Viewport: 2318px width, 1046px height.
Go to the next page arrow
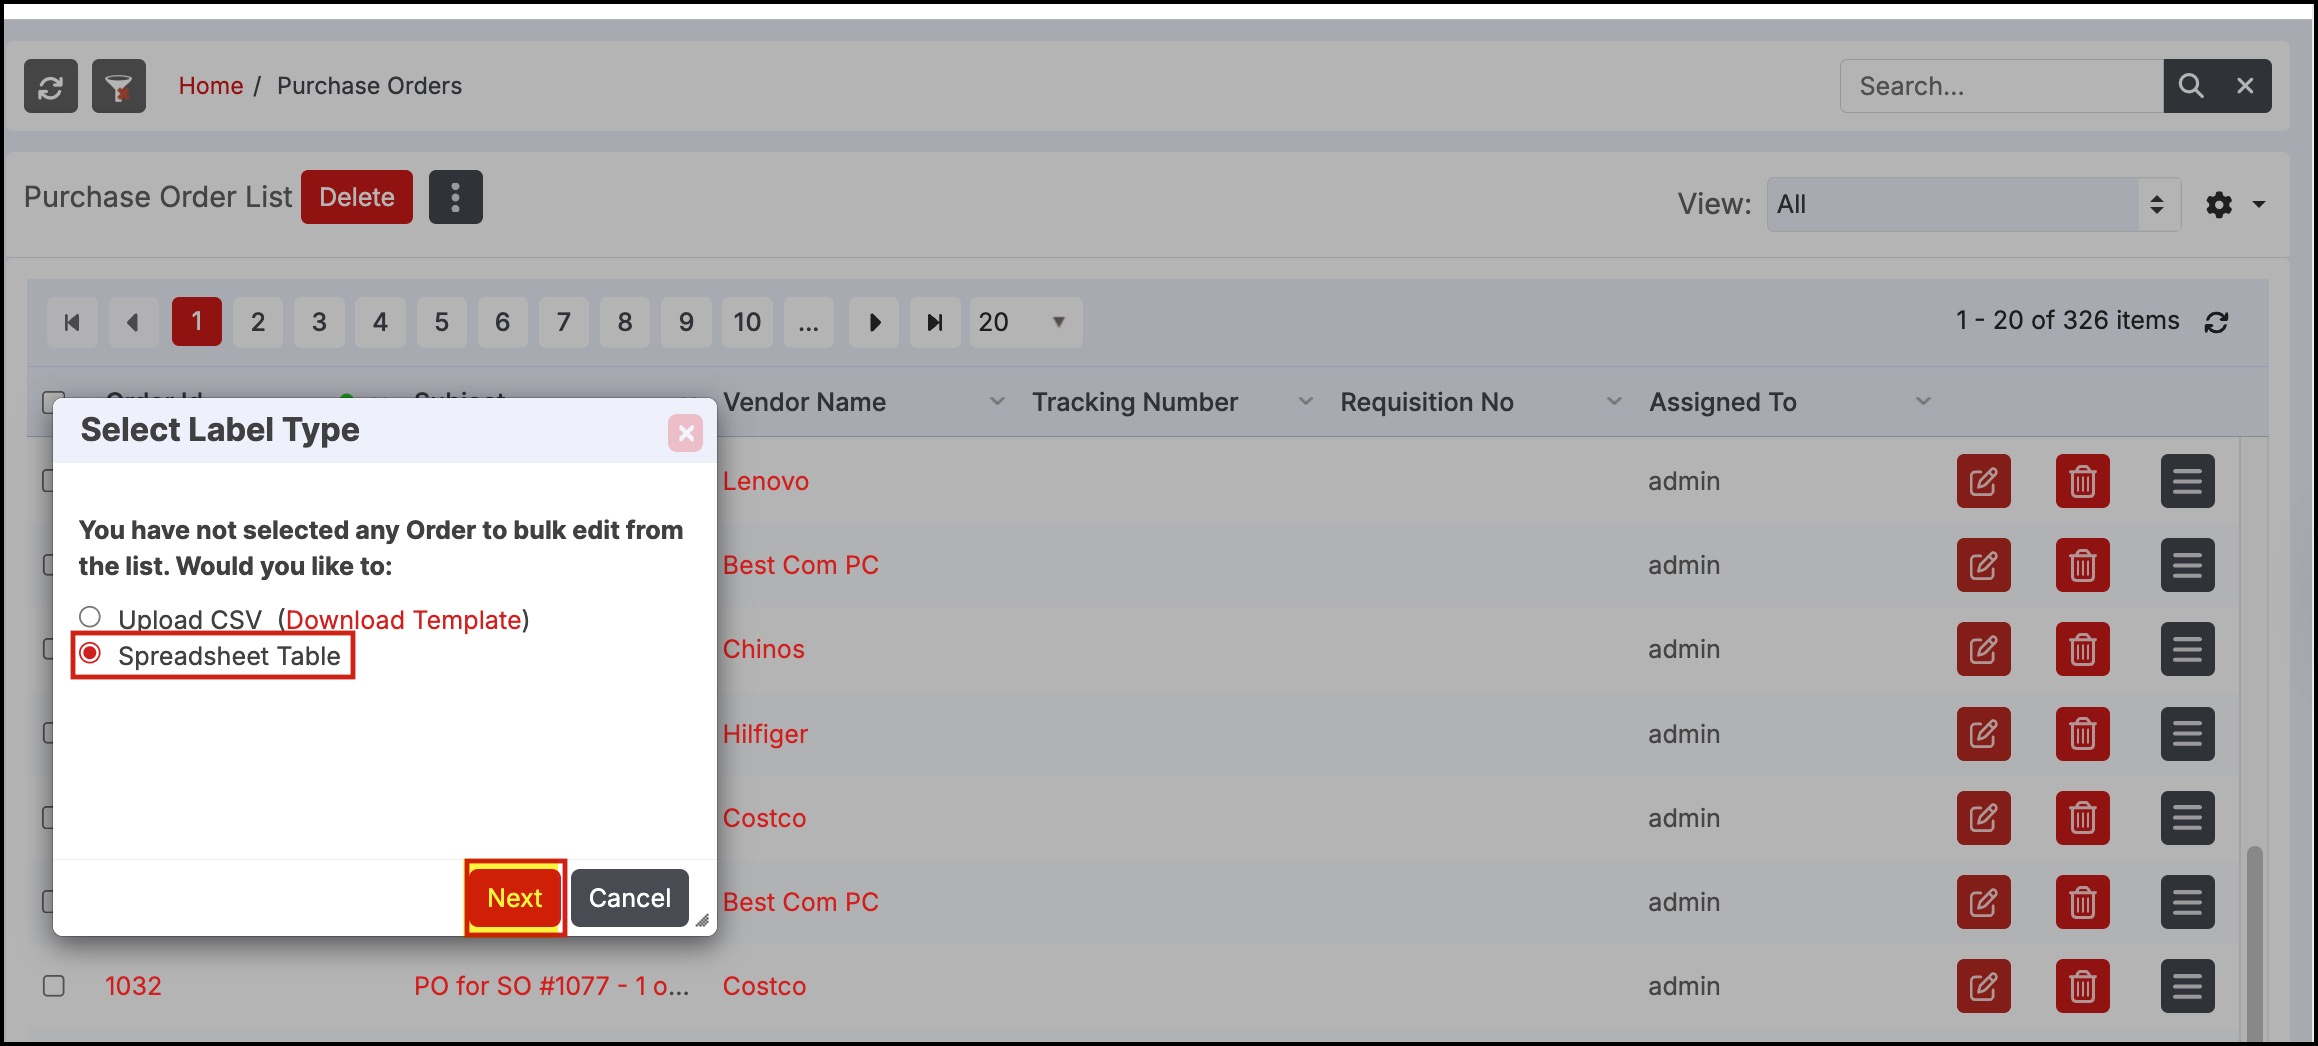pos(874,322)
